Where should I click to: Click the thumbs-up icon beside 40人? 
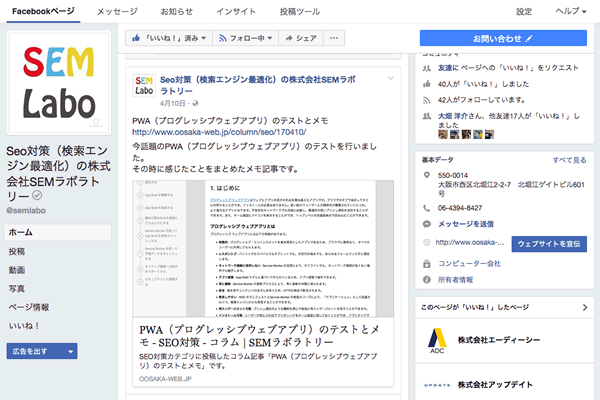[x=427, y=84]
